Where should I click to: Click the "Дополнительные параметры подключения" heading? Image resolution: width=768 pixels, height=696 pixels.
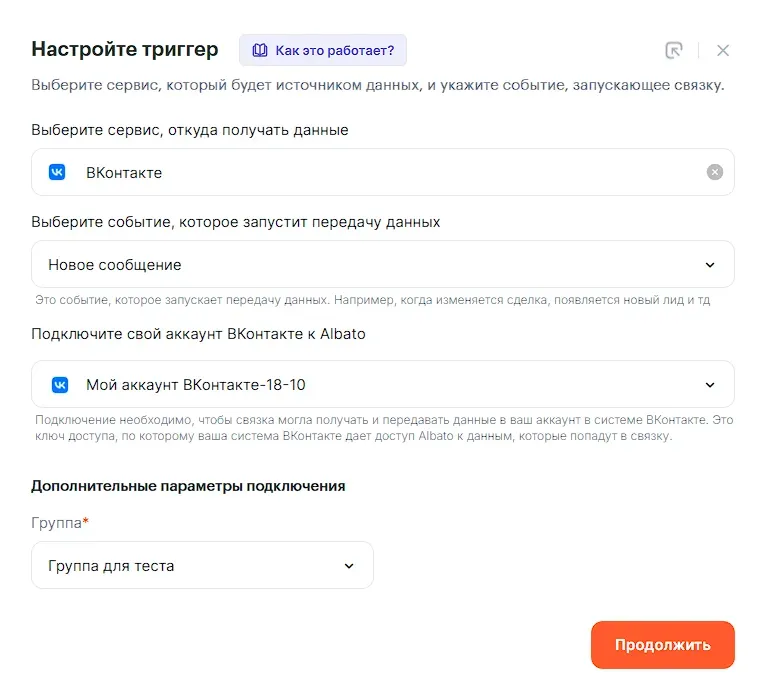(188, 486)
